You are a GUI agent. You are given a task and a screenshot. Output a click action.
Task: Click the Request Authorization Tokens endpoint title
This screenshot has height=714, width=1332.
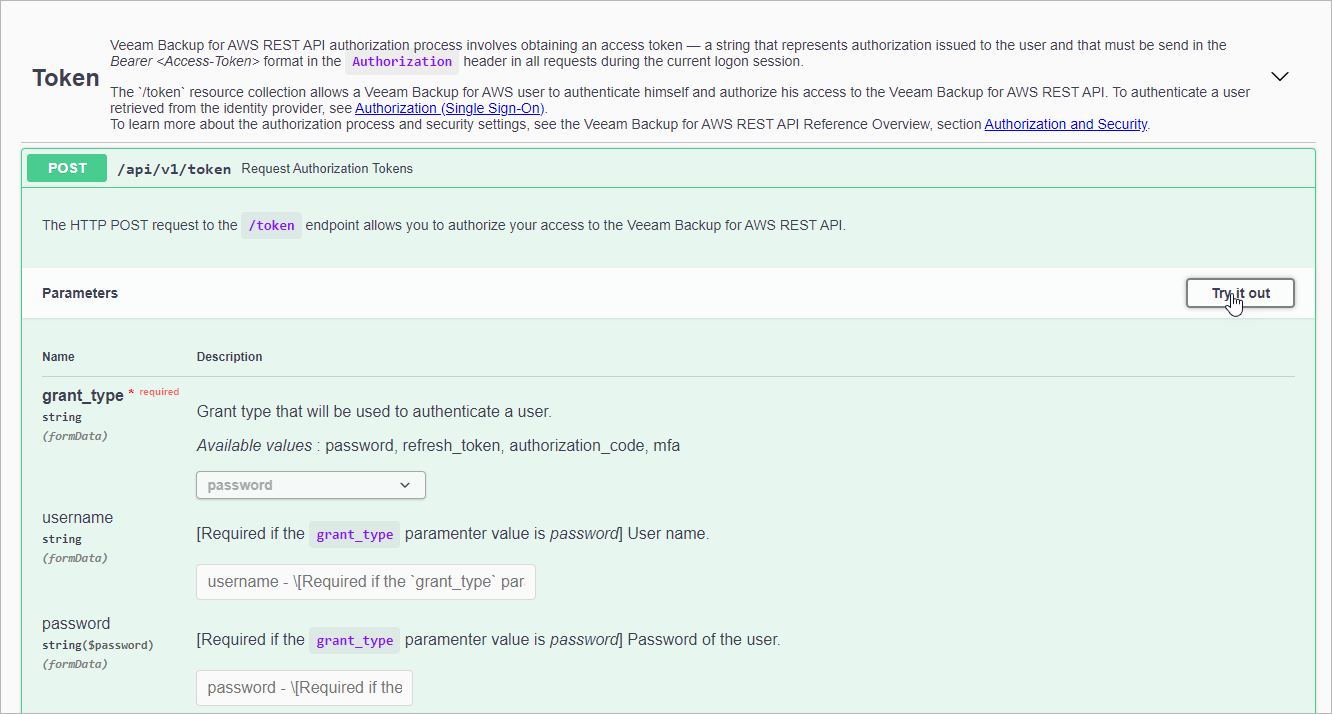click(x=326, y=168)
